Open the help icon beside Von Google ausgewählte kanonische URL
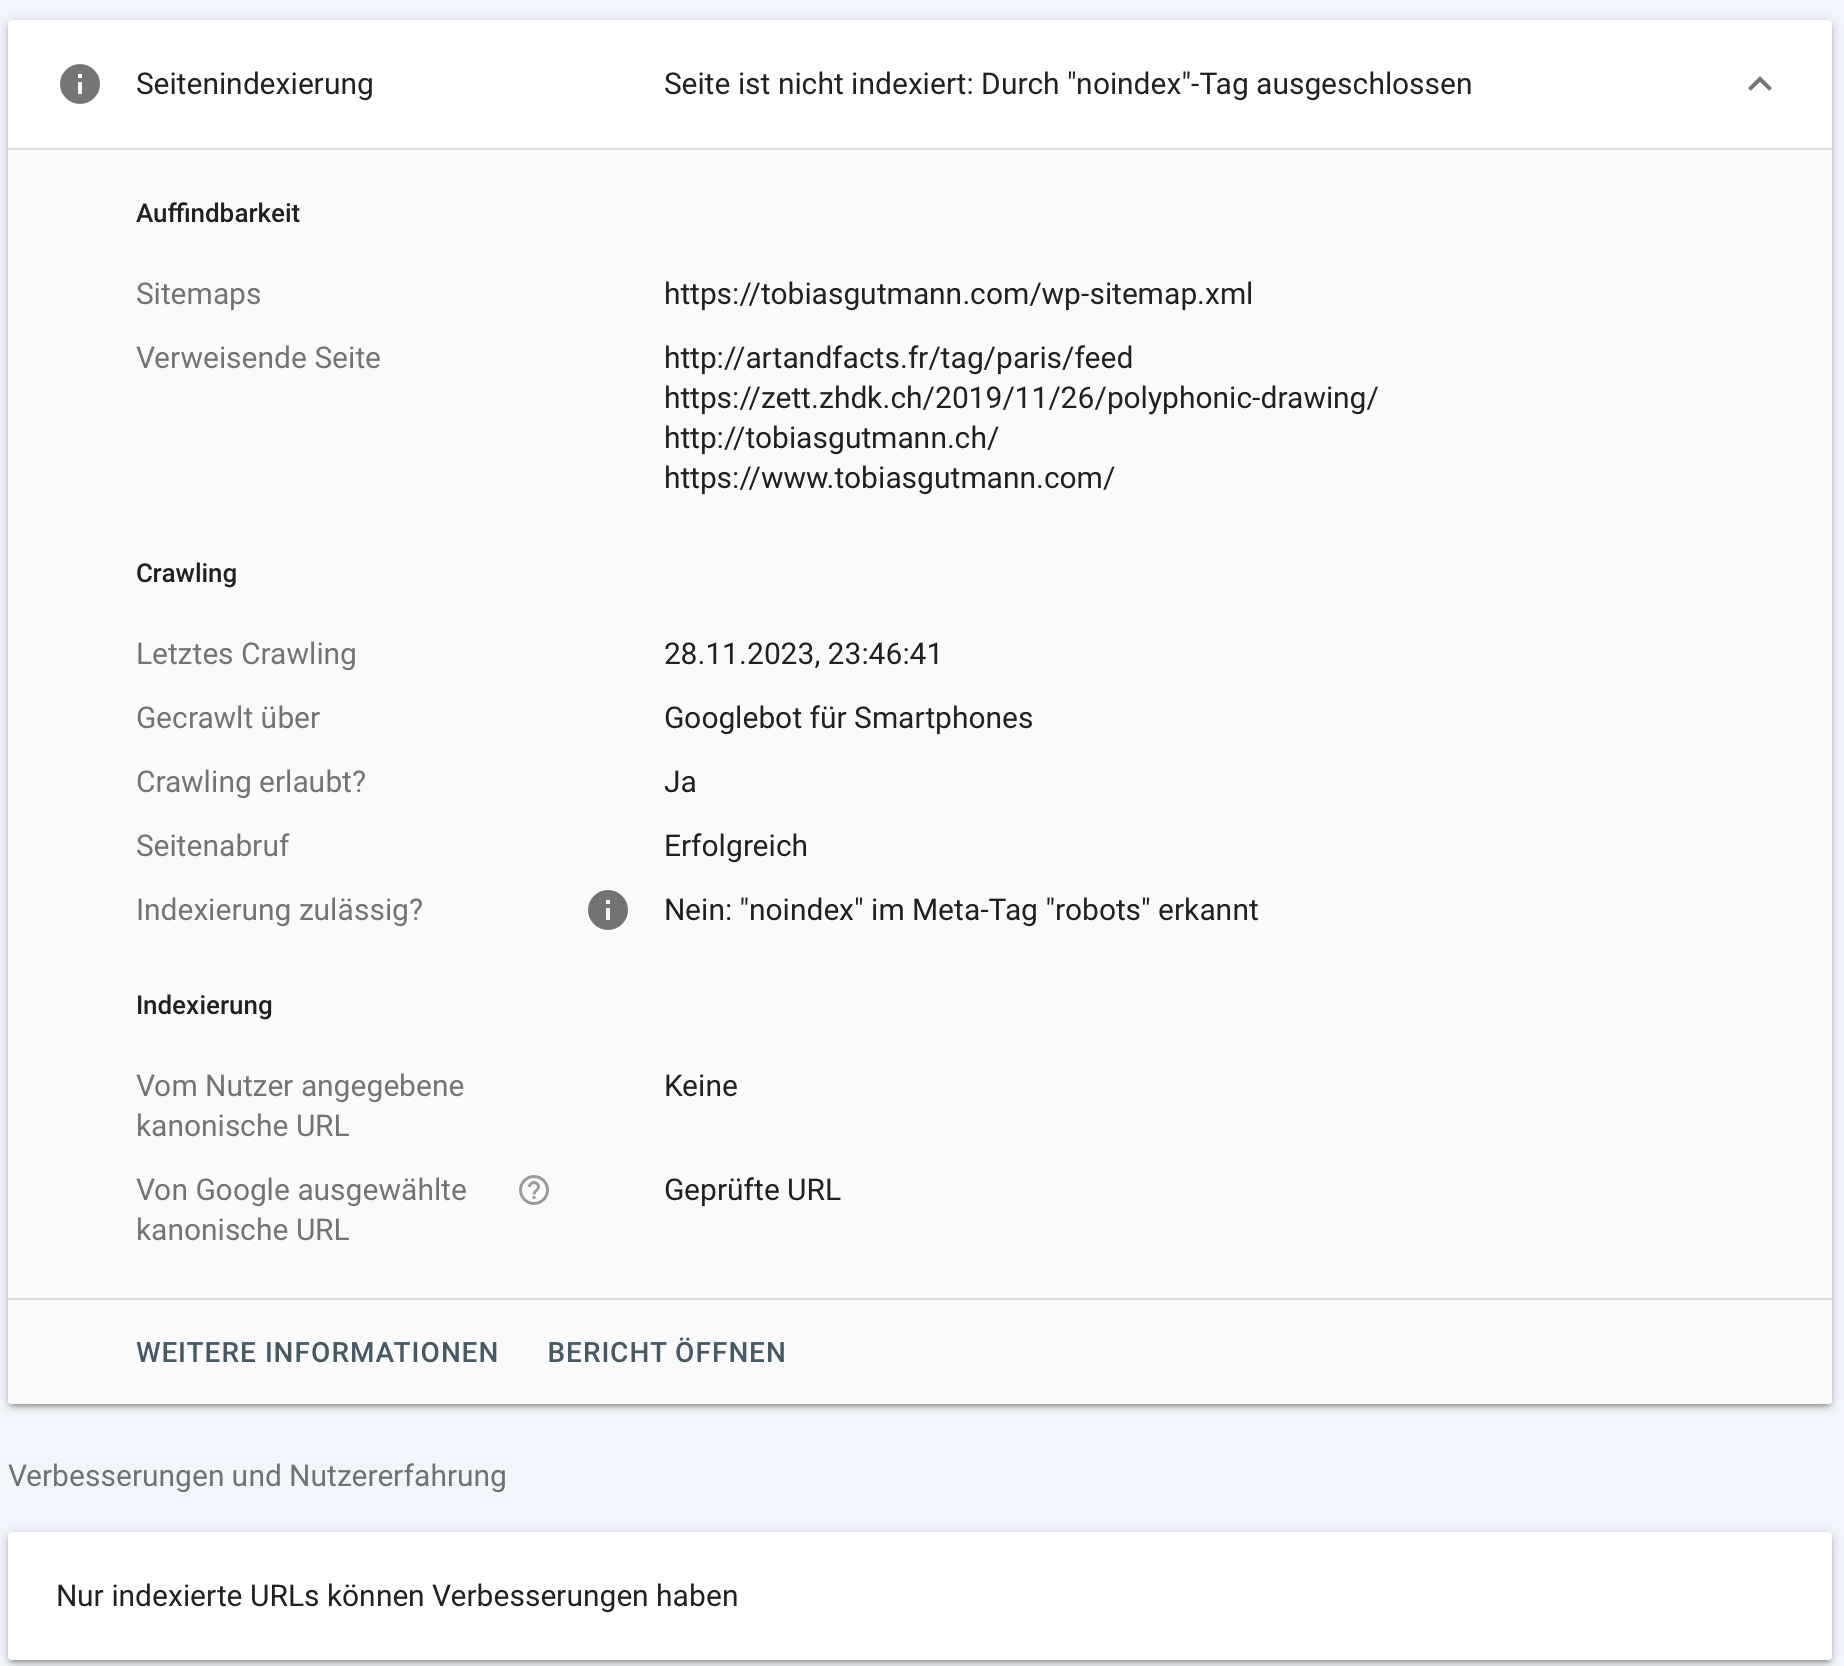 coord(535,1190)
